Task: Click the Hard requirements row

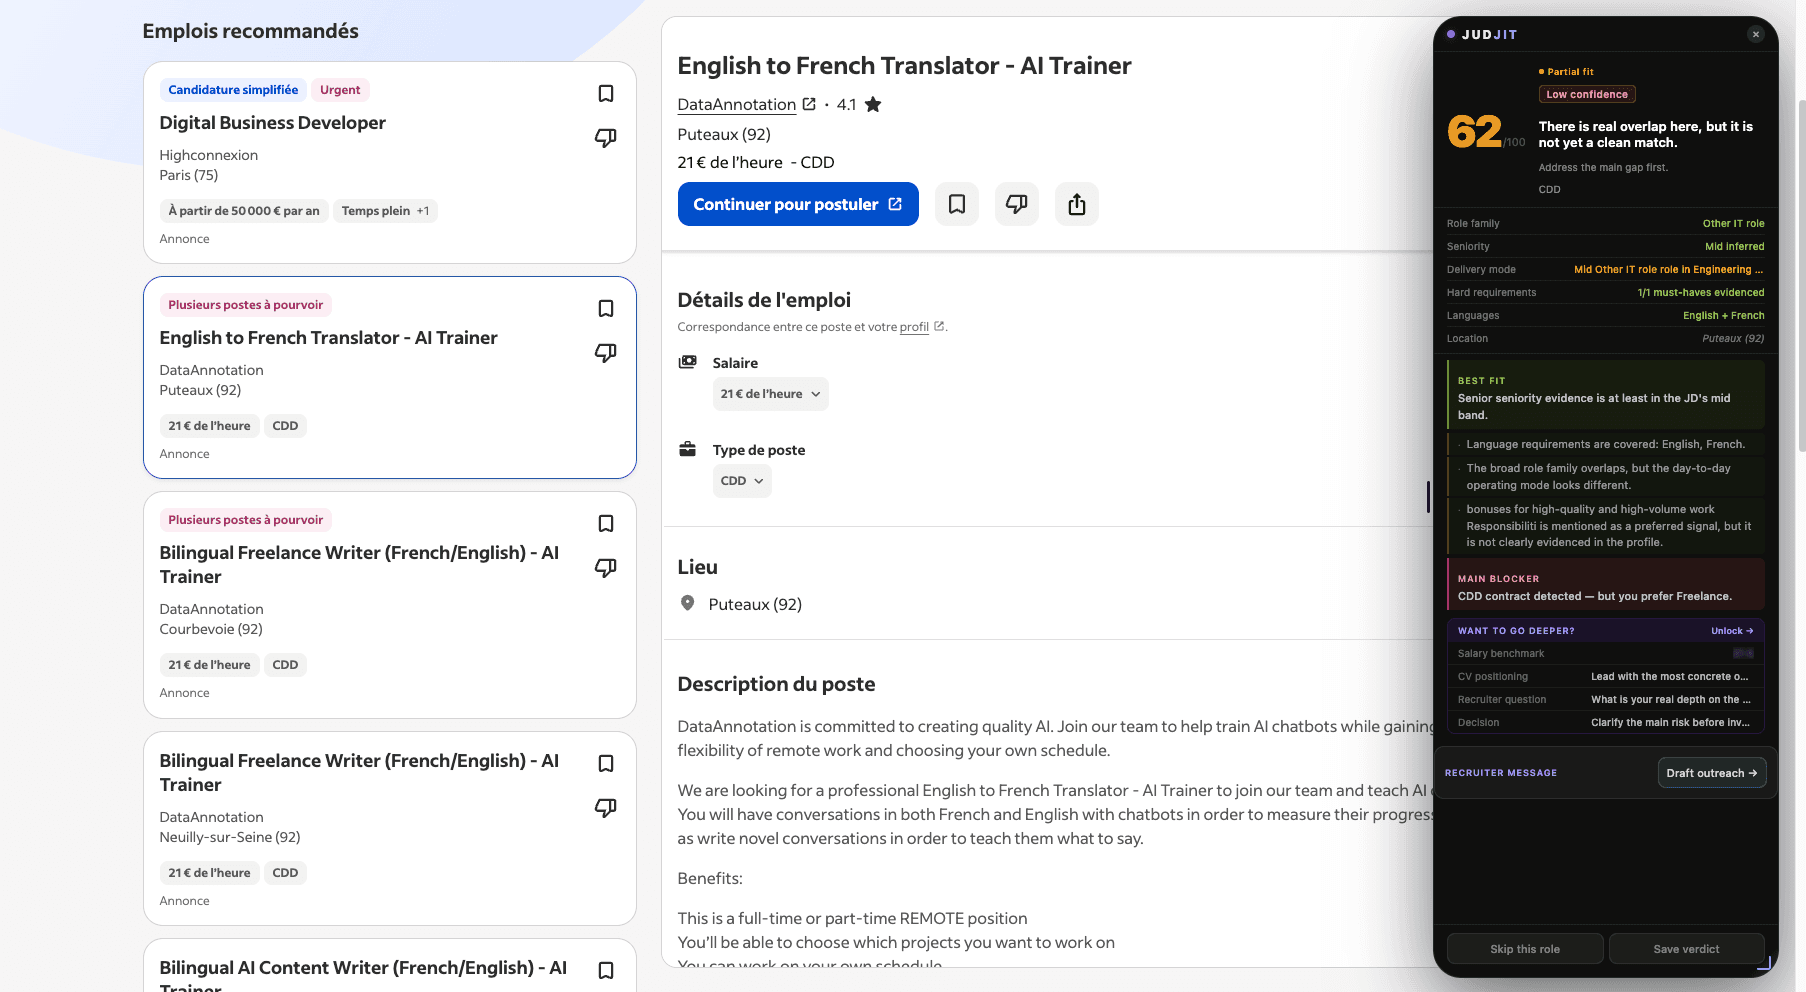Action: tap(1605, 293)
